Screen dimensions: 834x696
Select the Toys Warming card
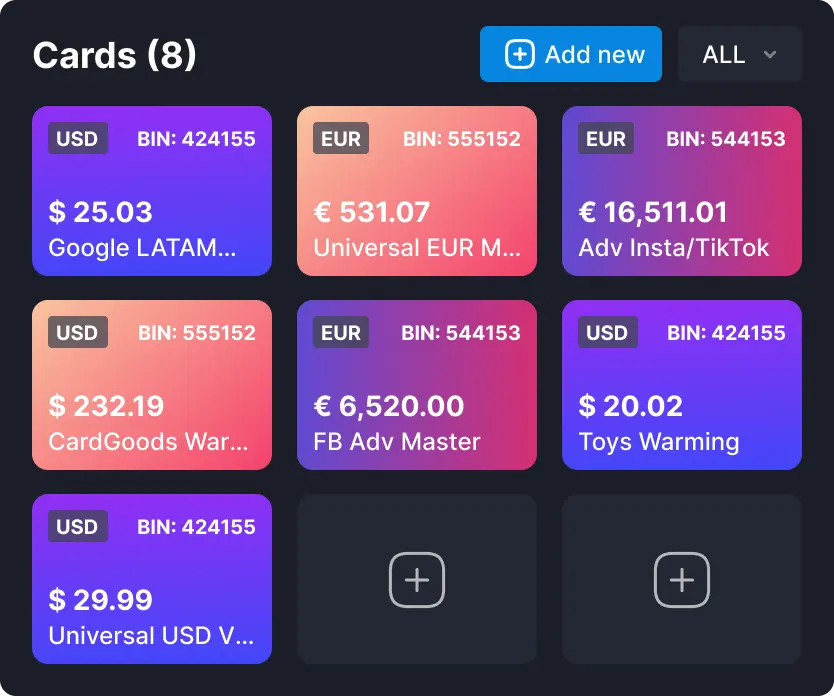682,385
